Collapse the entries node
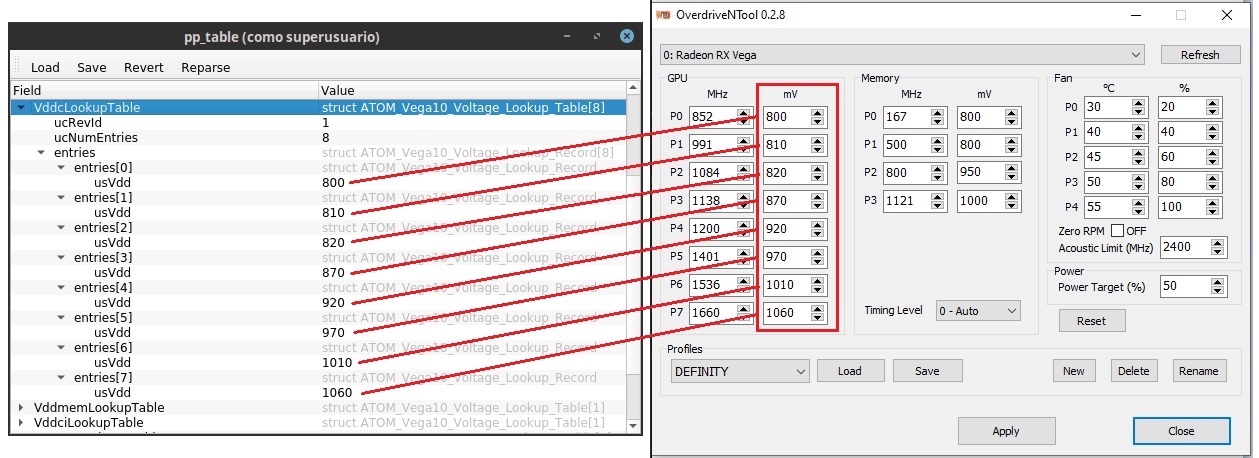Viewport: 1259px width, 458px height. click(42, 152)
